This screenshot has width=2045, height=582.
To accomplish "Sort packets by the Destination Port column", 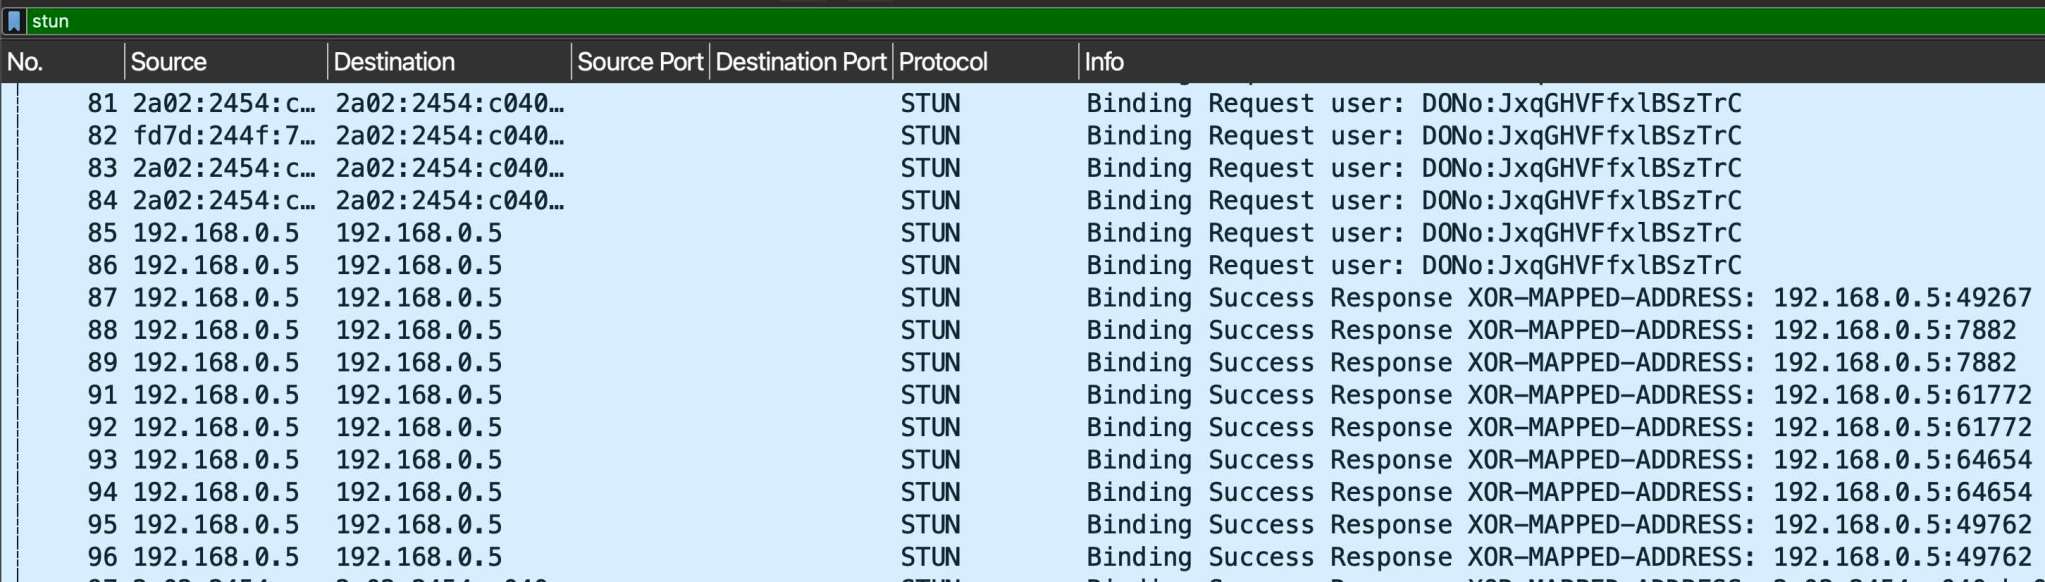I will tap(799, 61).
